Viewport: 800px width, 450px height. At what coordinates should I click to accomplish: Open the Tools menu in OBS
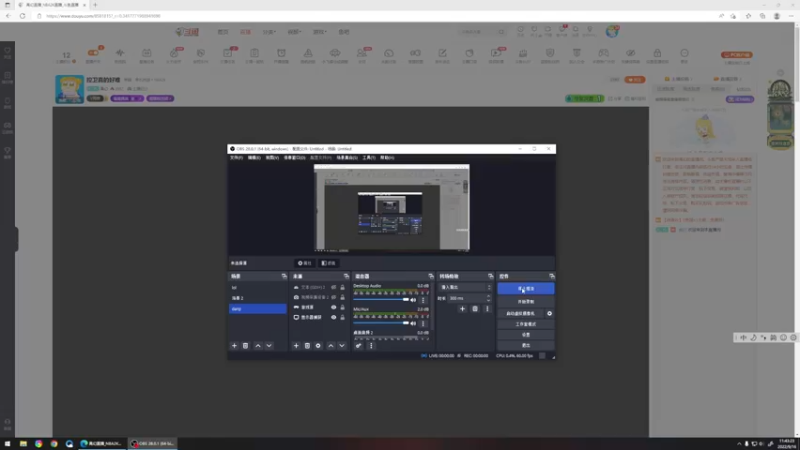(x=369, y=158)
